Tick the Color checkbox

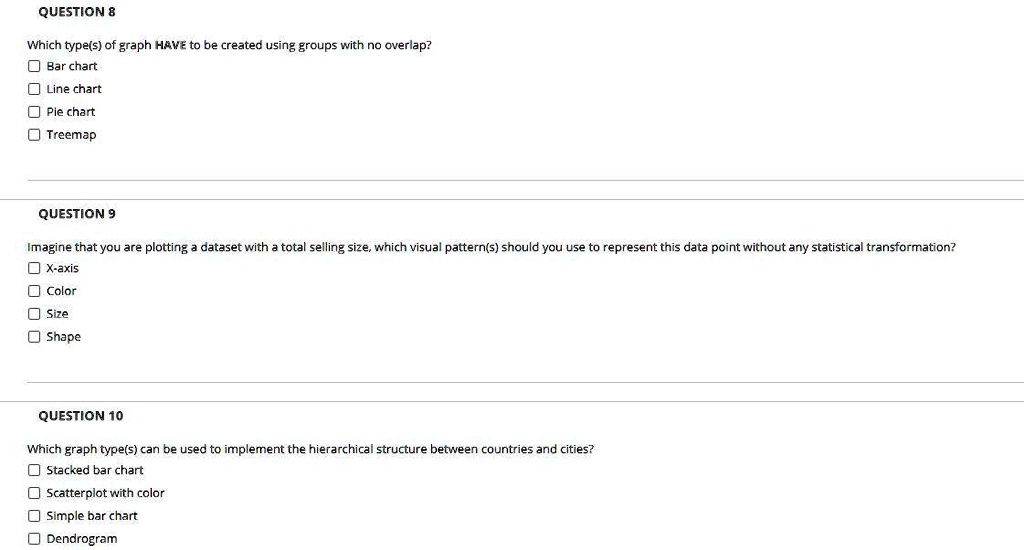click(x=34, y=291)
